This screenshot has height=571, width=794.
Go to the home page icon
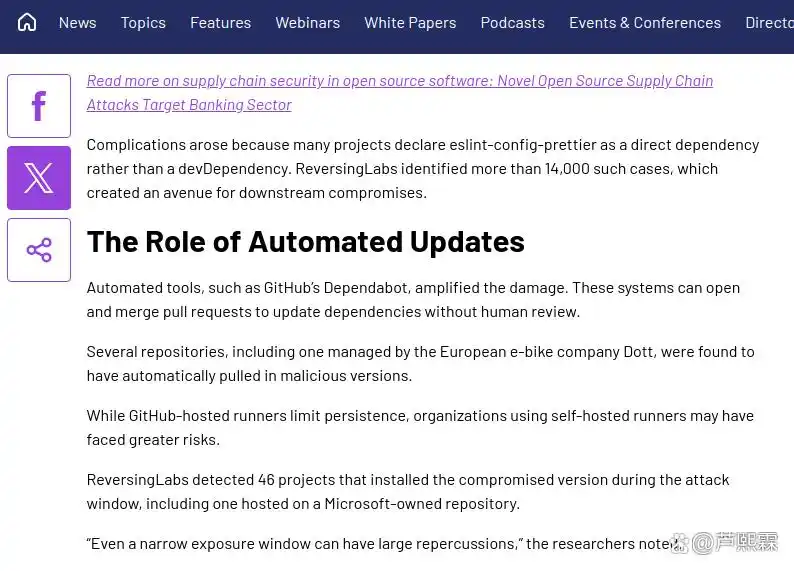click(x=27, y=22)
